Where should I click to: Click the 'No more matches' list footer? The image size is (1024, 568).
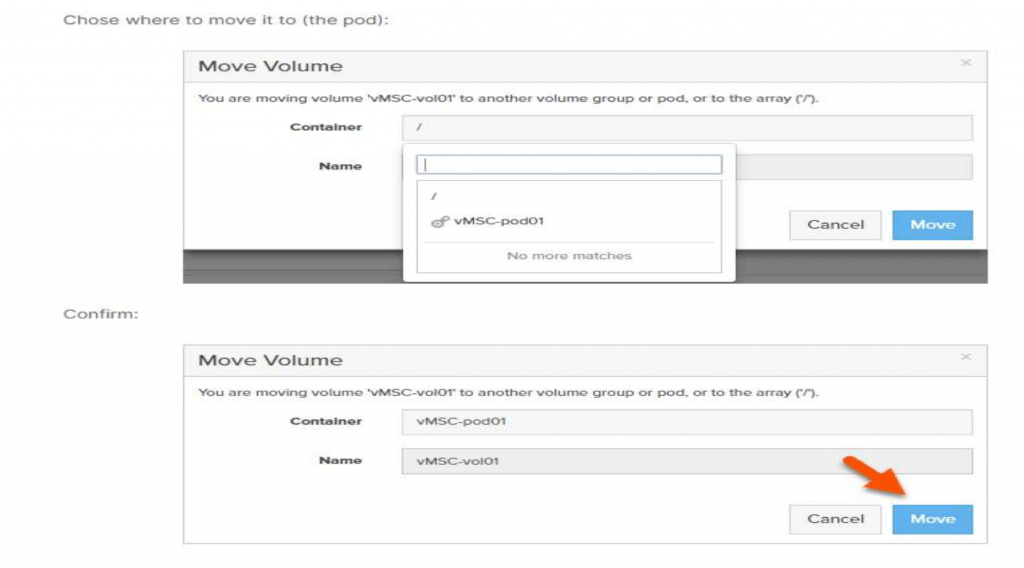point(569,256)
